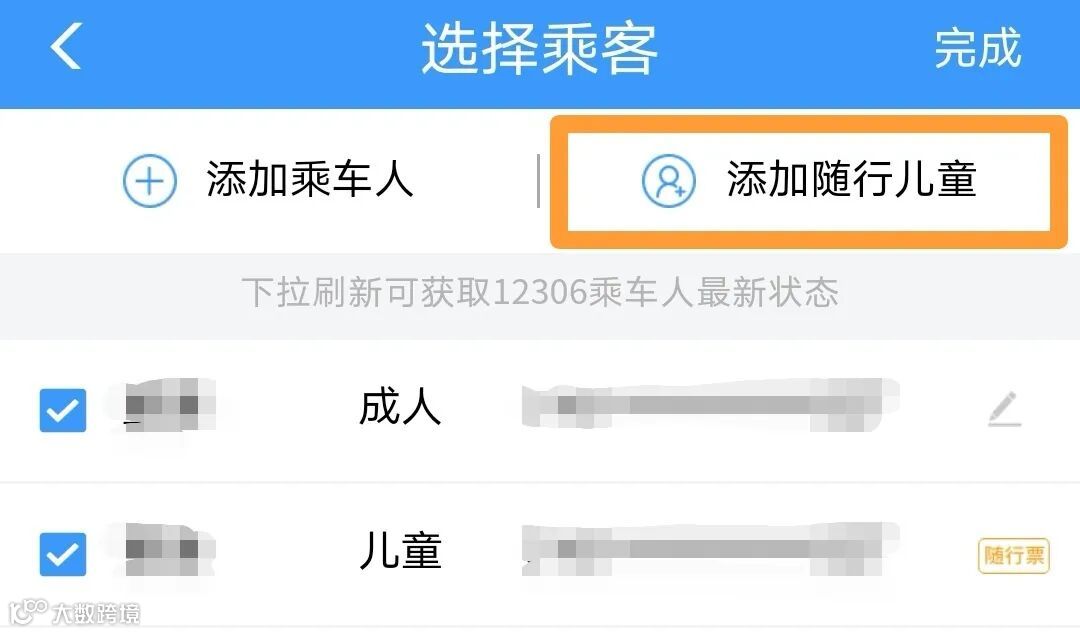Click the pencil edit icon on adult row
The width and height of the screenshot is (1080, 633).
tap(1005, 408)
